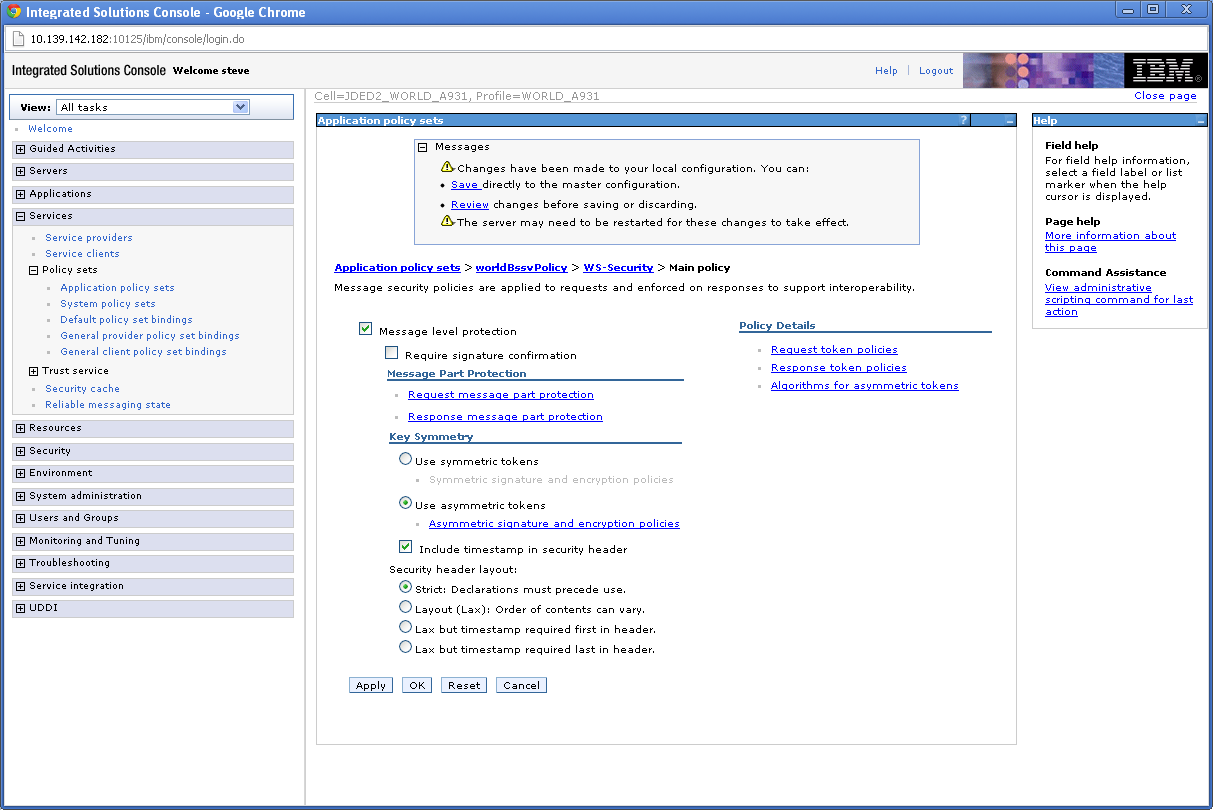Open Algorithms for asymmetric tokens

[865, 386]
